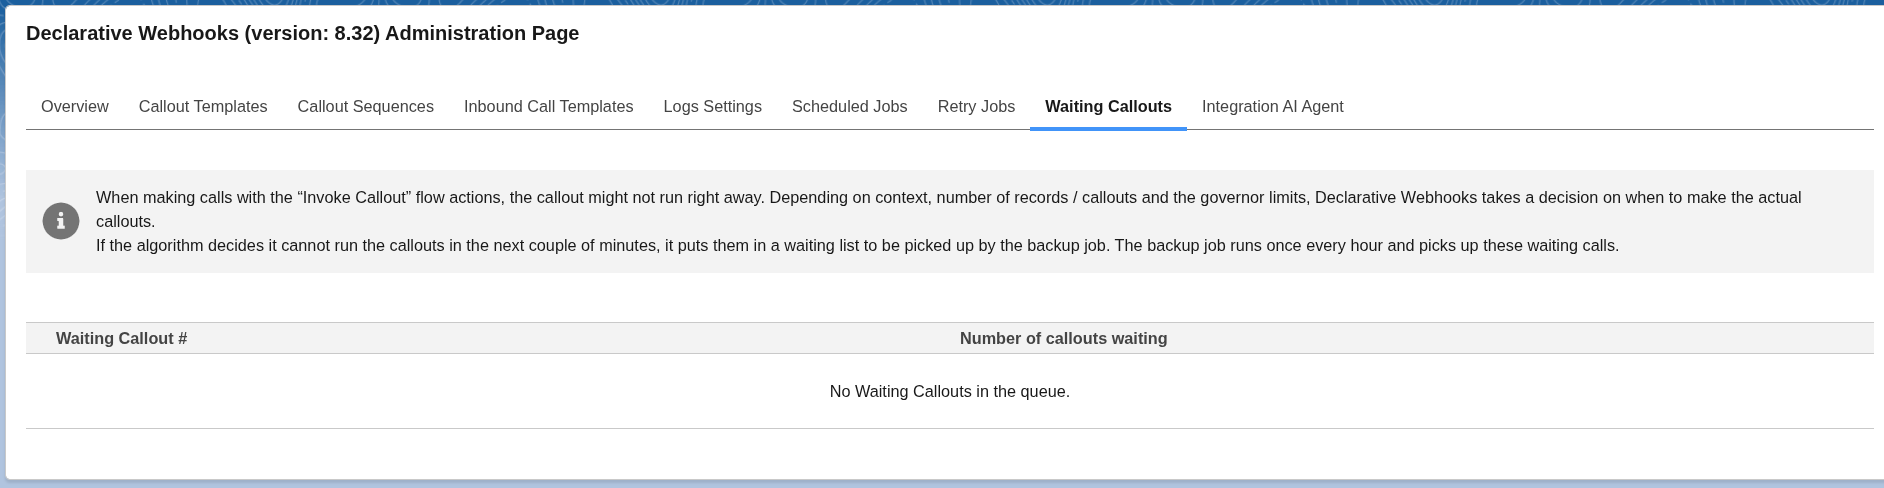Click the Number of callouts waiting header

[1063, 339]
